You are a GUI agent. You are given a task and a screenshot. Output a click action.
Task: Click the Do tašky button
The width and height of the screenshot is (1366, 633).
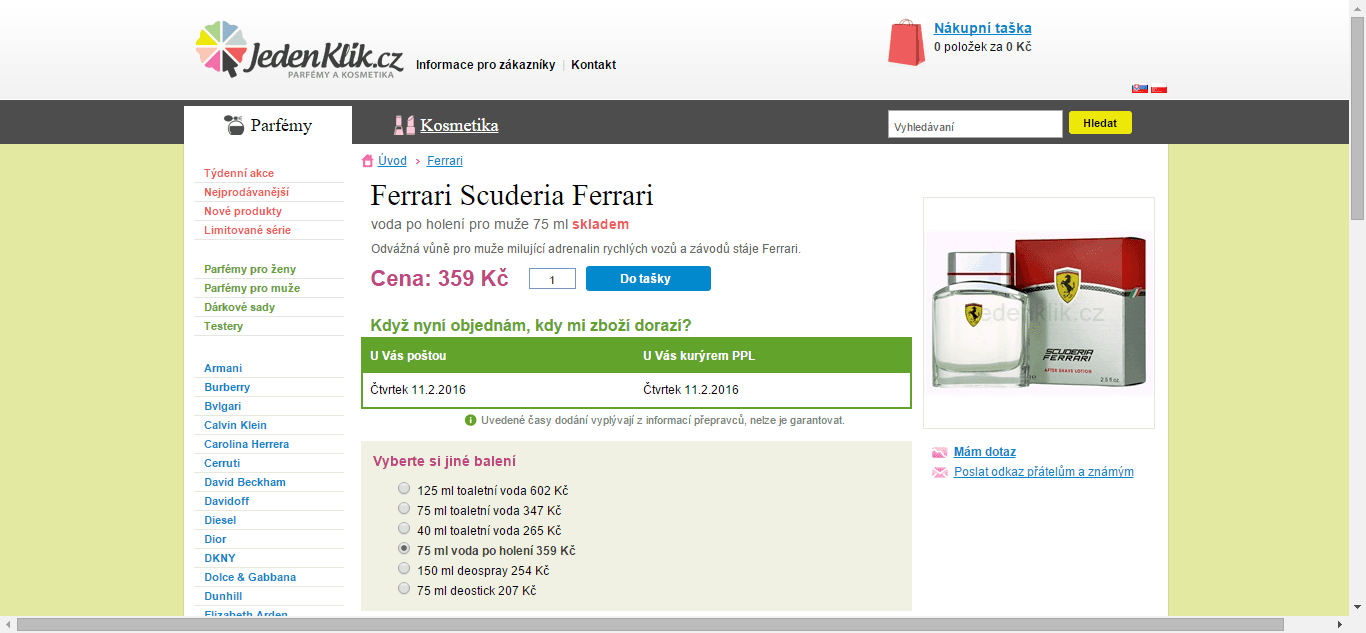pyautogui.click(x=648, y=278)
